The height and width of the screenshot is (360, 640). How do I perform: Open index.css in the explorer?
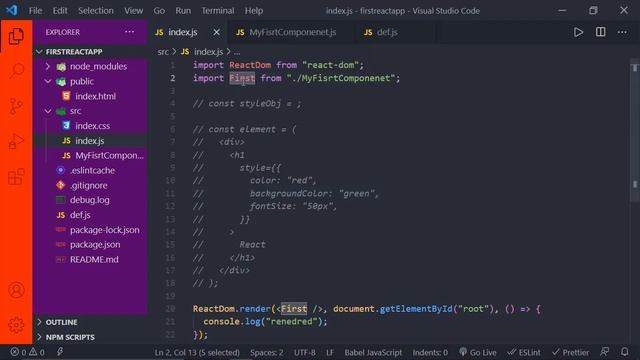91,126
